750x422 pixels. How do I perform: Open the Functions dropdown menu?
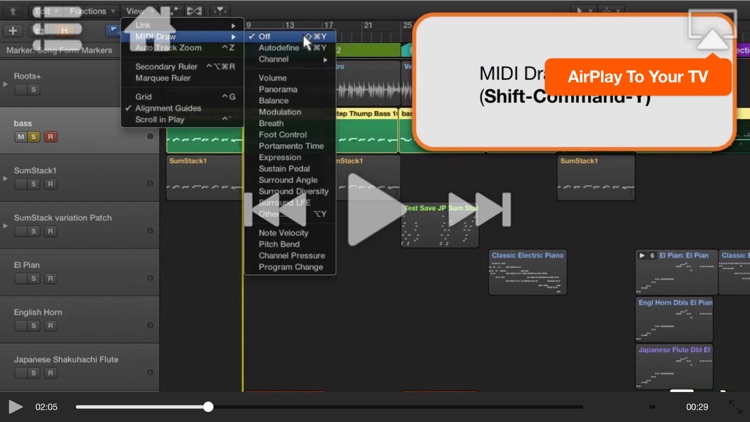(x=92, y=11)
